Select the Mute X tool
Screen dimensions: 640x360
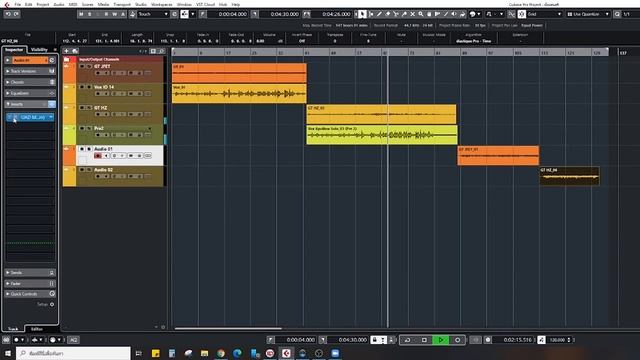(x=413, y=14)
